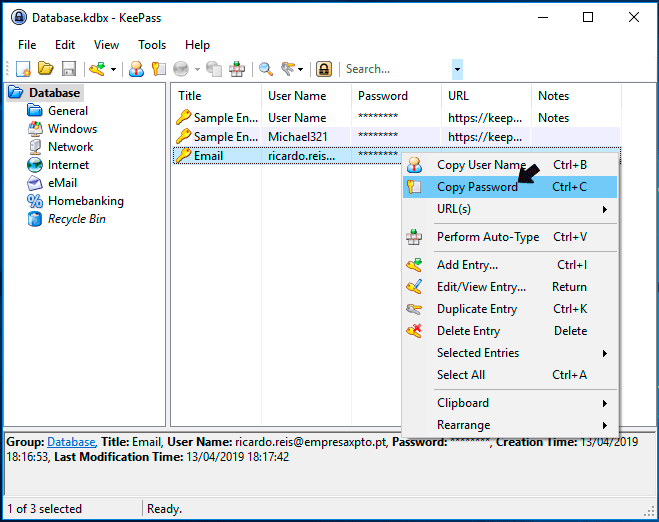Viewport: 659px width, 522px height.
Task: Expand the Clipboard submenu
Action: (509, 403)
